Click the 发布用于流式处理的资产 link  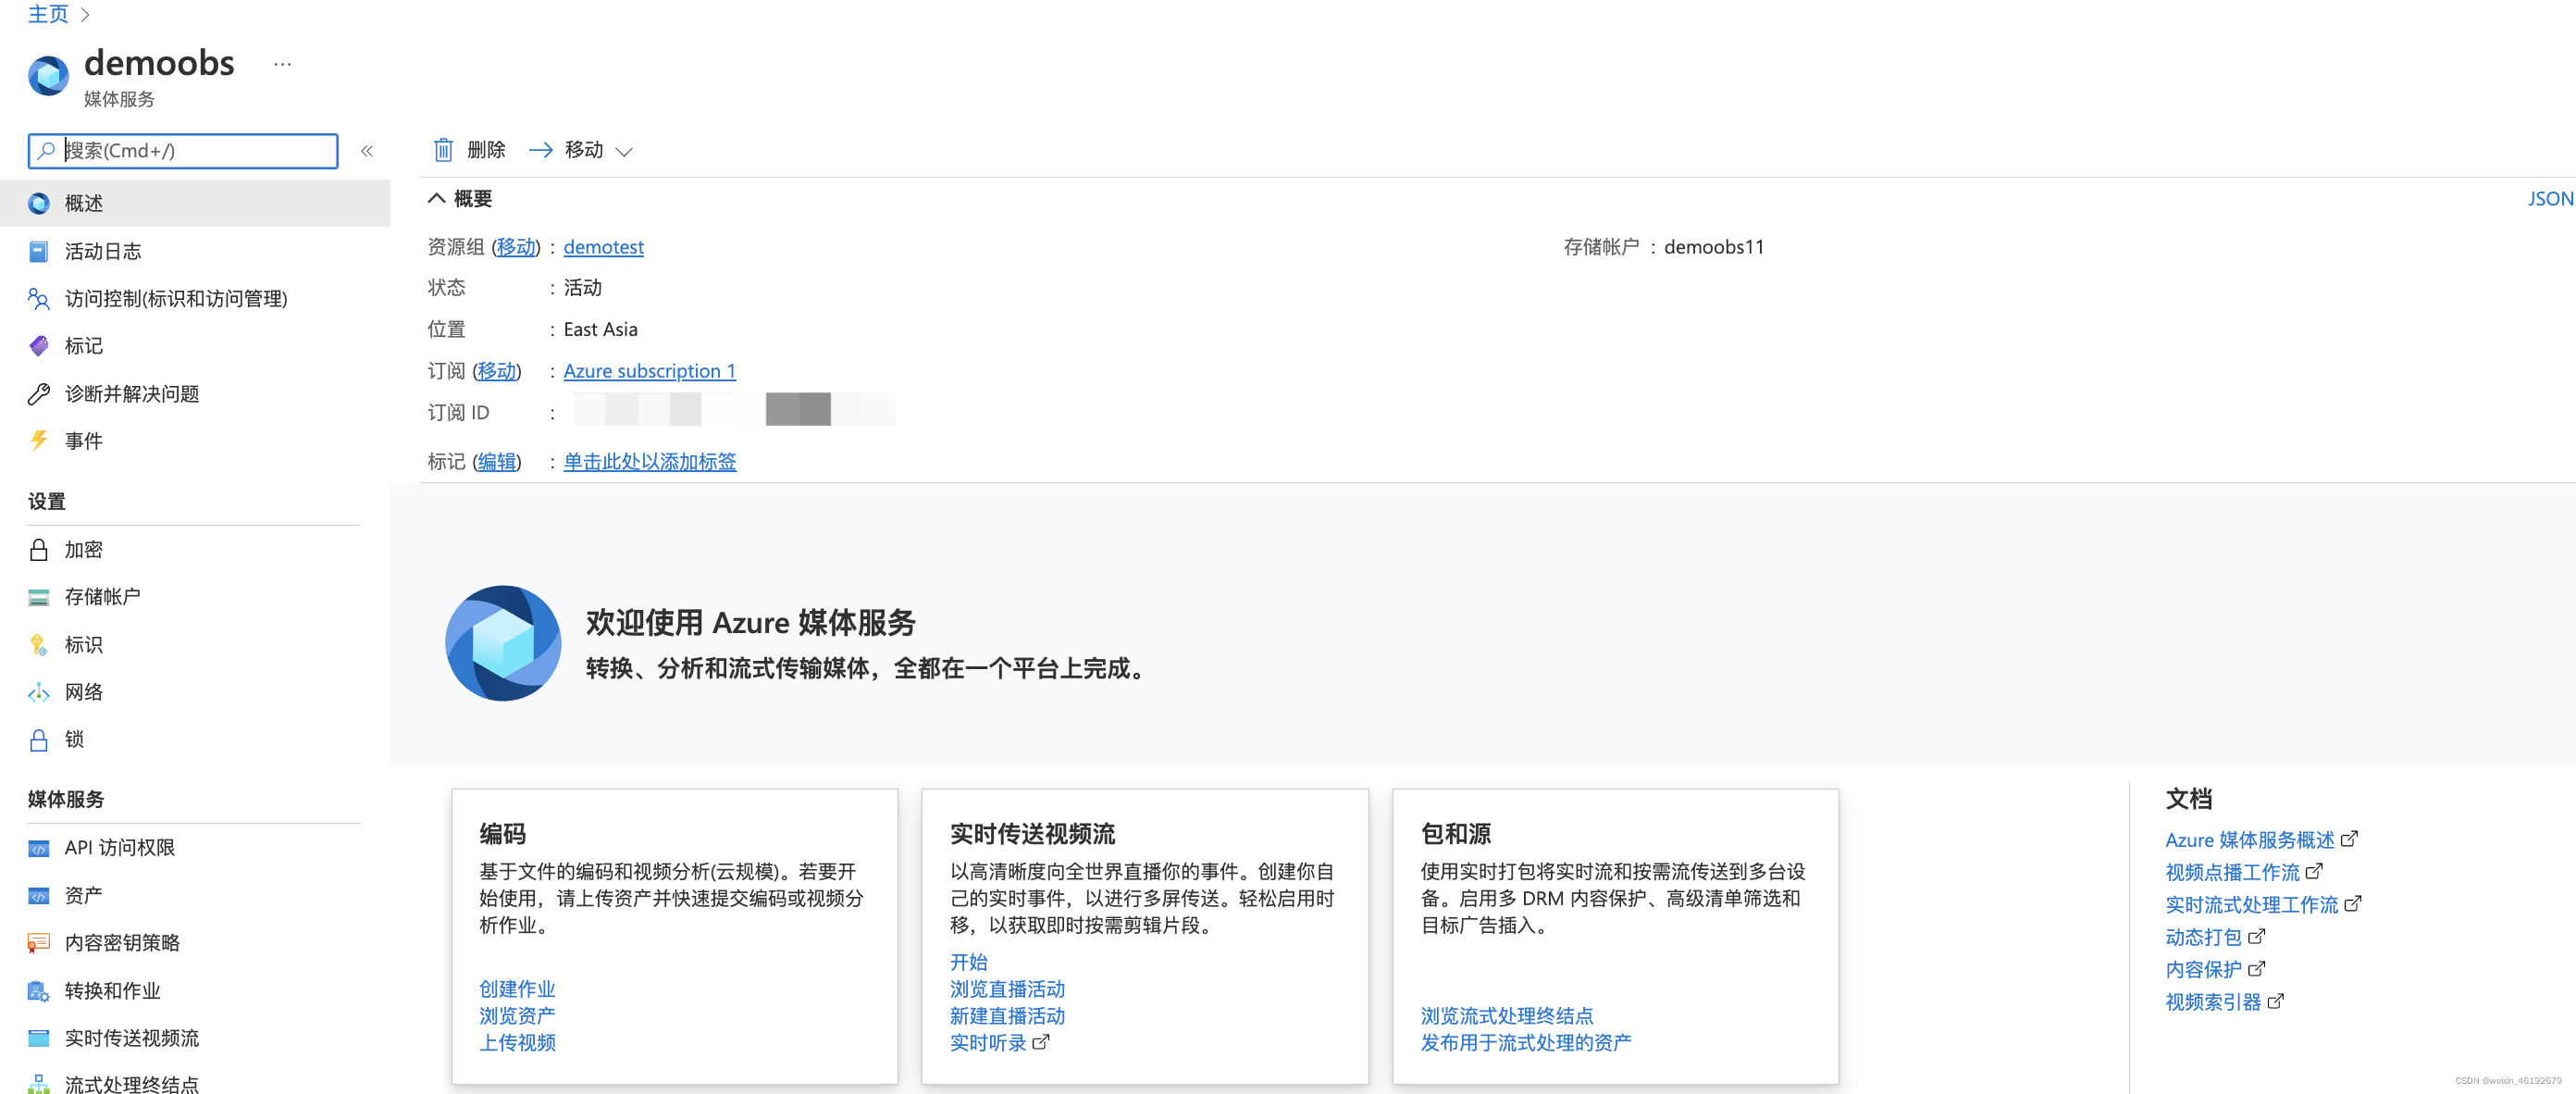pyautogui.click(x=1525, y=1043)
